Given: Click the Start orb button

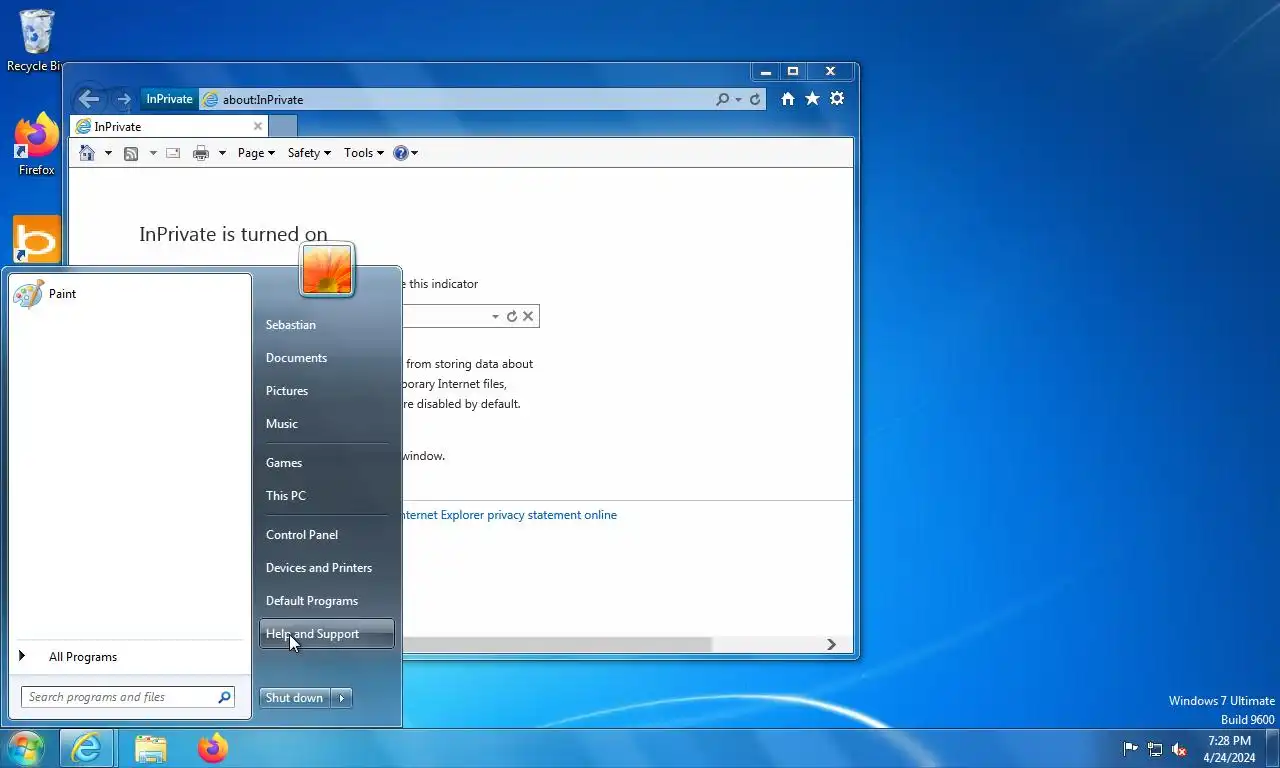Looking at the screenshot, I should pos(25,748).
